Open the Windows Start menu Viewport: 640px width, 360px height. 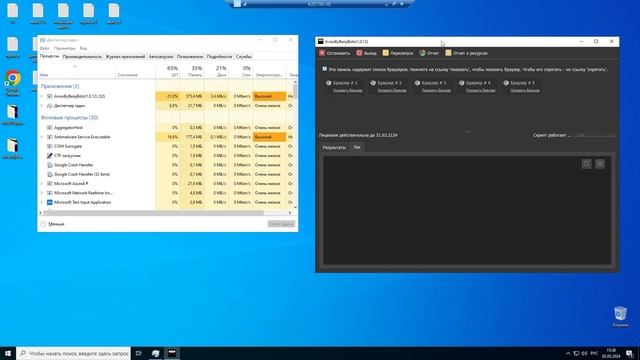tap(8, 353)
